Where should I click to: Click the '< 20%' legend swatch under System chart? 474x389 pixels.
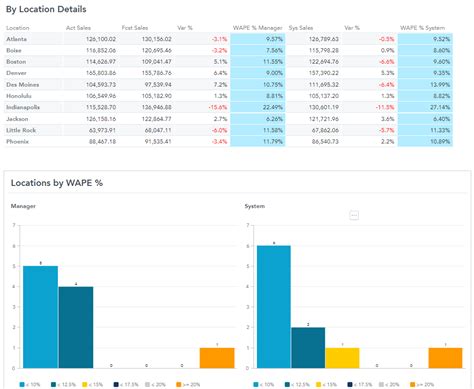coord(381,385)
